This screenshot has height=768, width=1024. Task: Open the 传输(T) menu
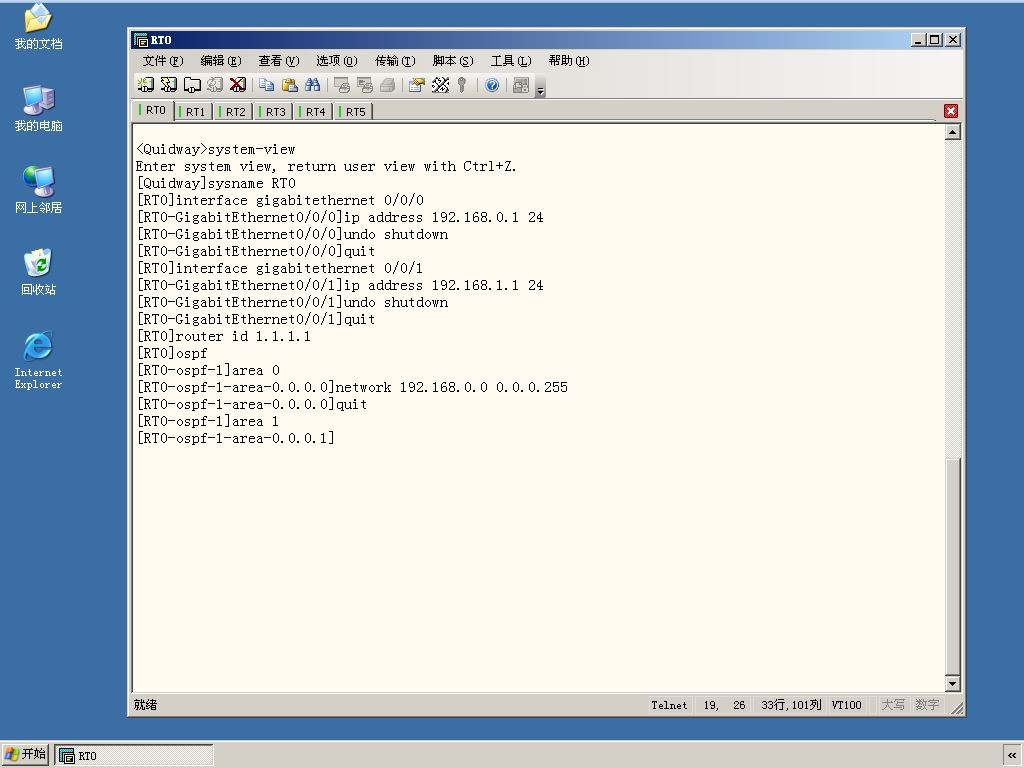[x=394, y=61]
